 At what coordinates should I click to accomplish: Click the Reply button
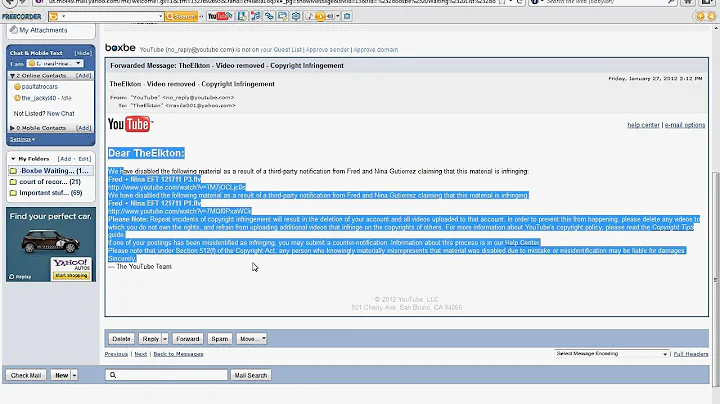pyautogui.click(x=150, y=339)
